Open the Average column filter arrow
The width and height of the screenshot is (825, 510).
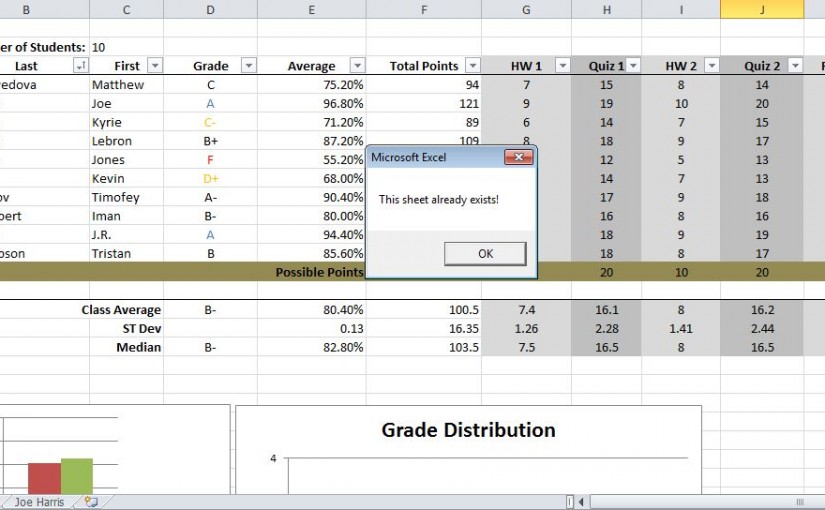(x=356, y=66)
